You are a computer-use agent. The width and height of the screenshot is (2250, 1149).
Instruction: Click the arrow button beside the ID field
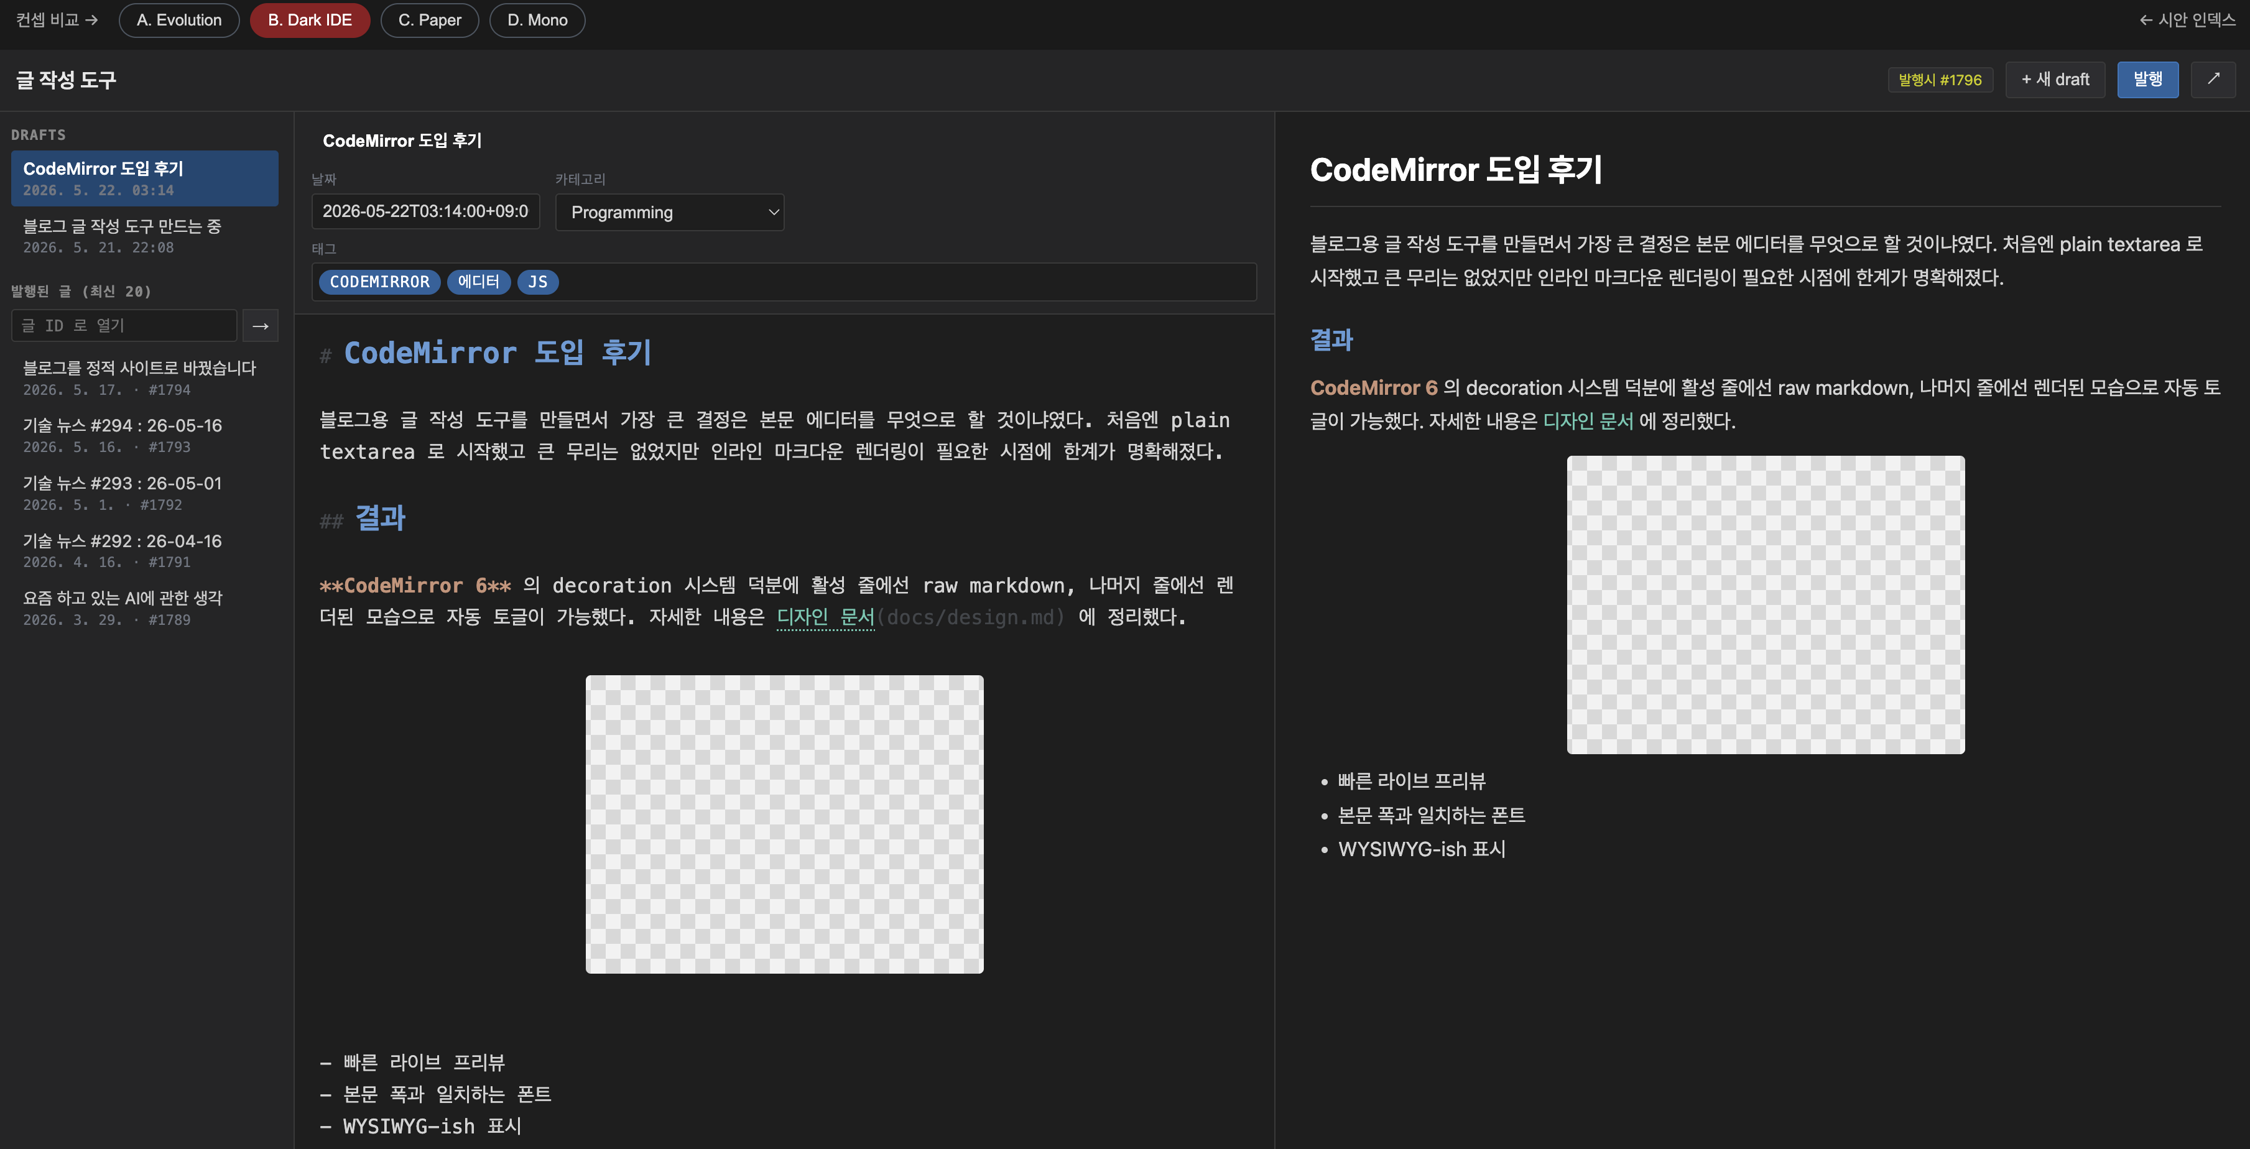(260, 325)
